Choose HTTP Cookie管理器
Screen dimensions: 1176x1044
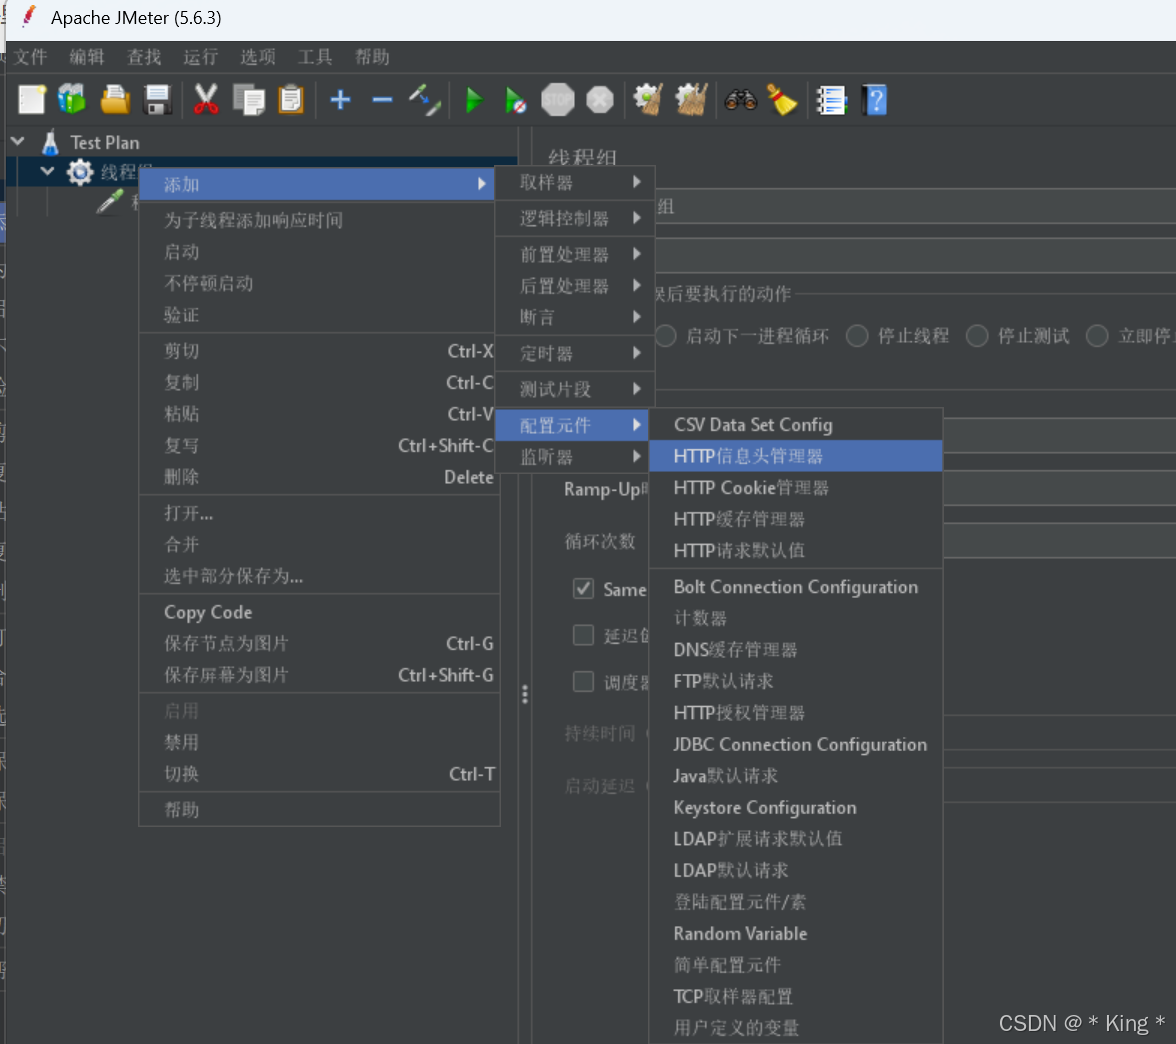796,488
